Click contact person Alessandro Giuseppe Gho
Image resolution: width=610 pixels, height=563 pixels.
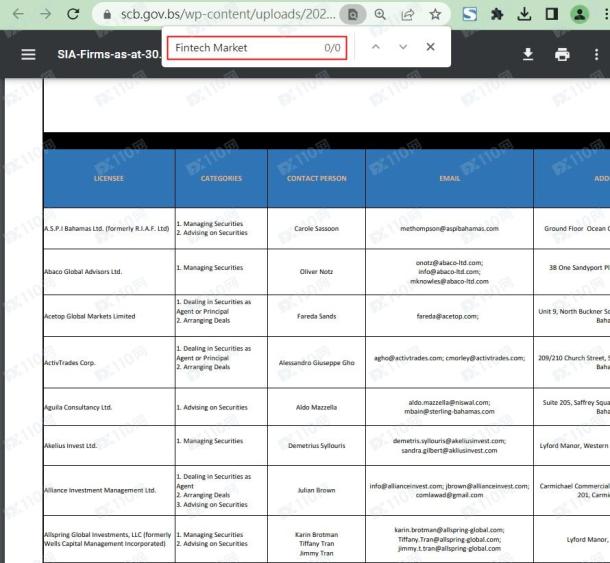[316, 363]
